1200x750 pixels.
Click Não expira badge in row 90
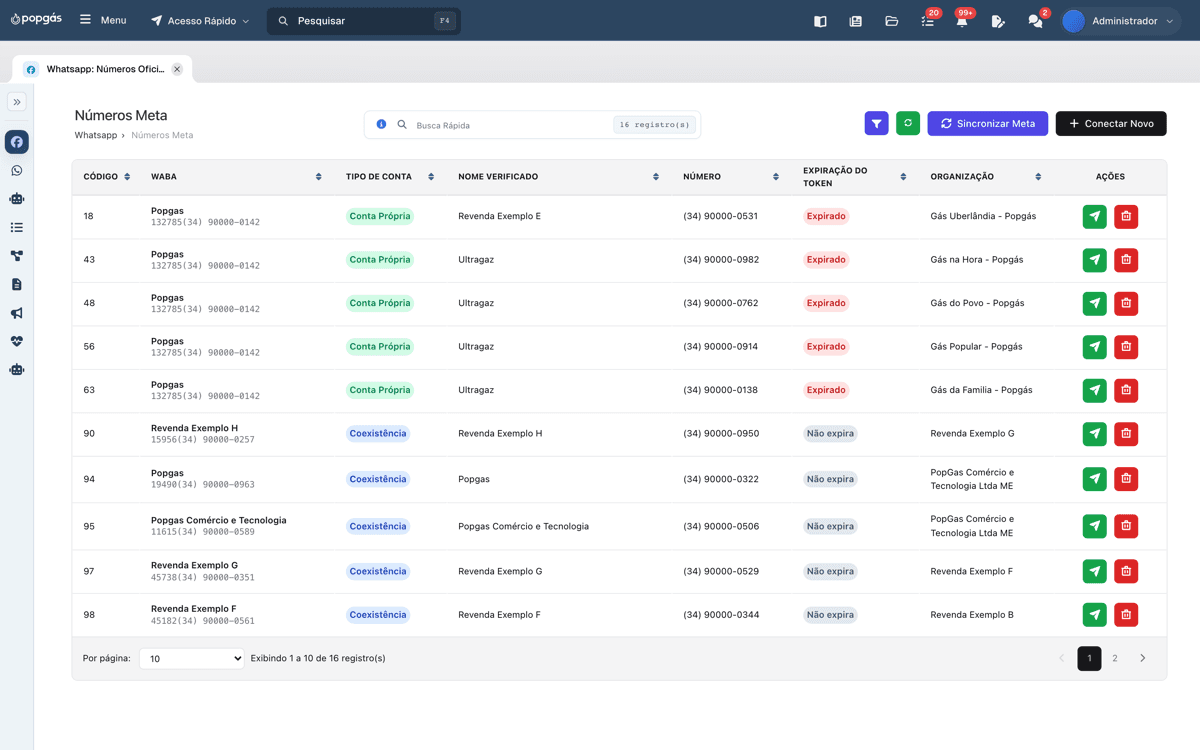click(x=830, y=434)
